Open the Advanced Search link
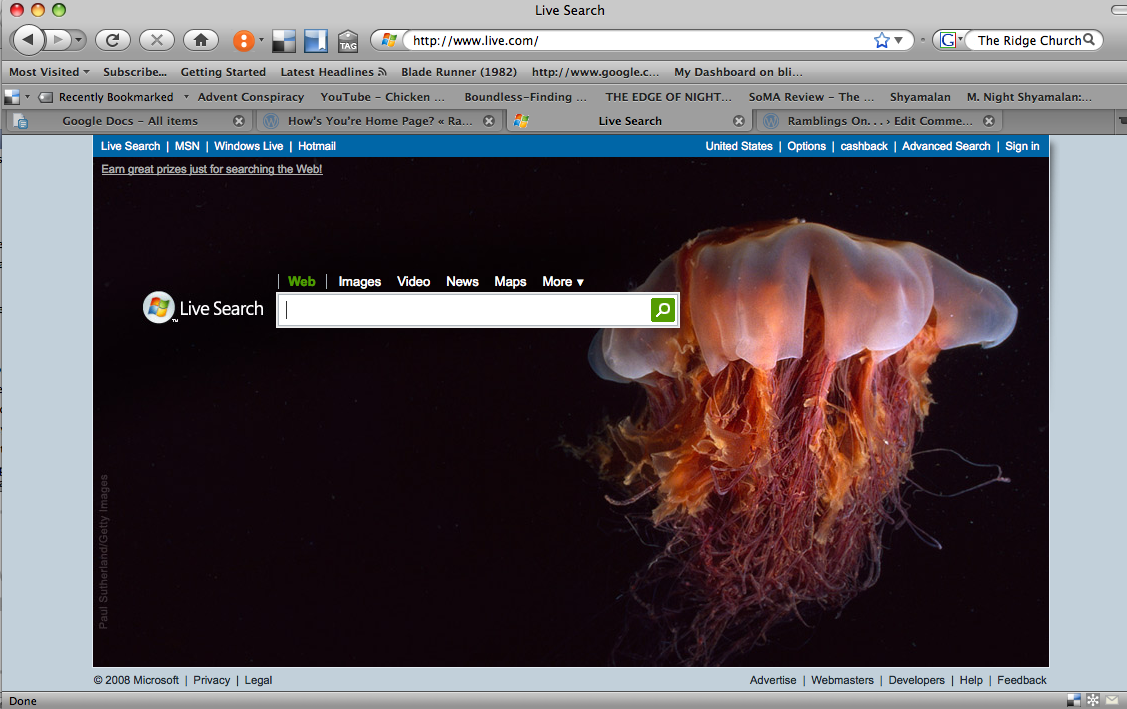Viewport: 1127px width, 709px height. [x=945, y=146]
